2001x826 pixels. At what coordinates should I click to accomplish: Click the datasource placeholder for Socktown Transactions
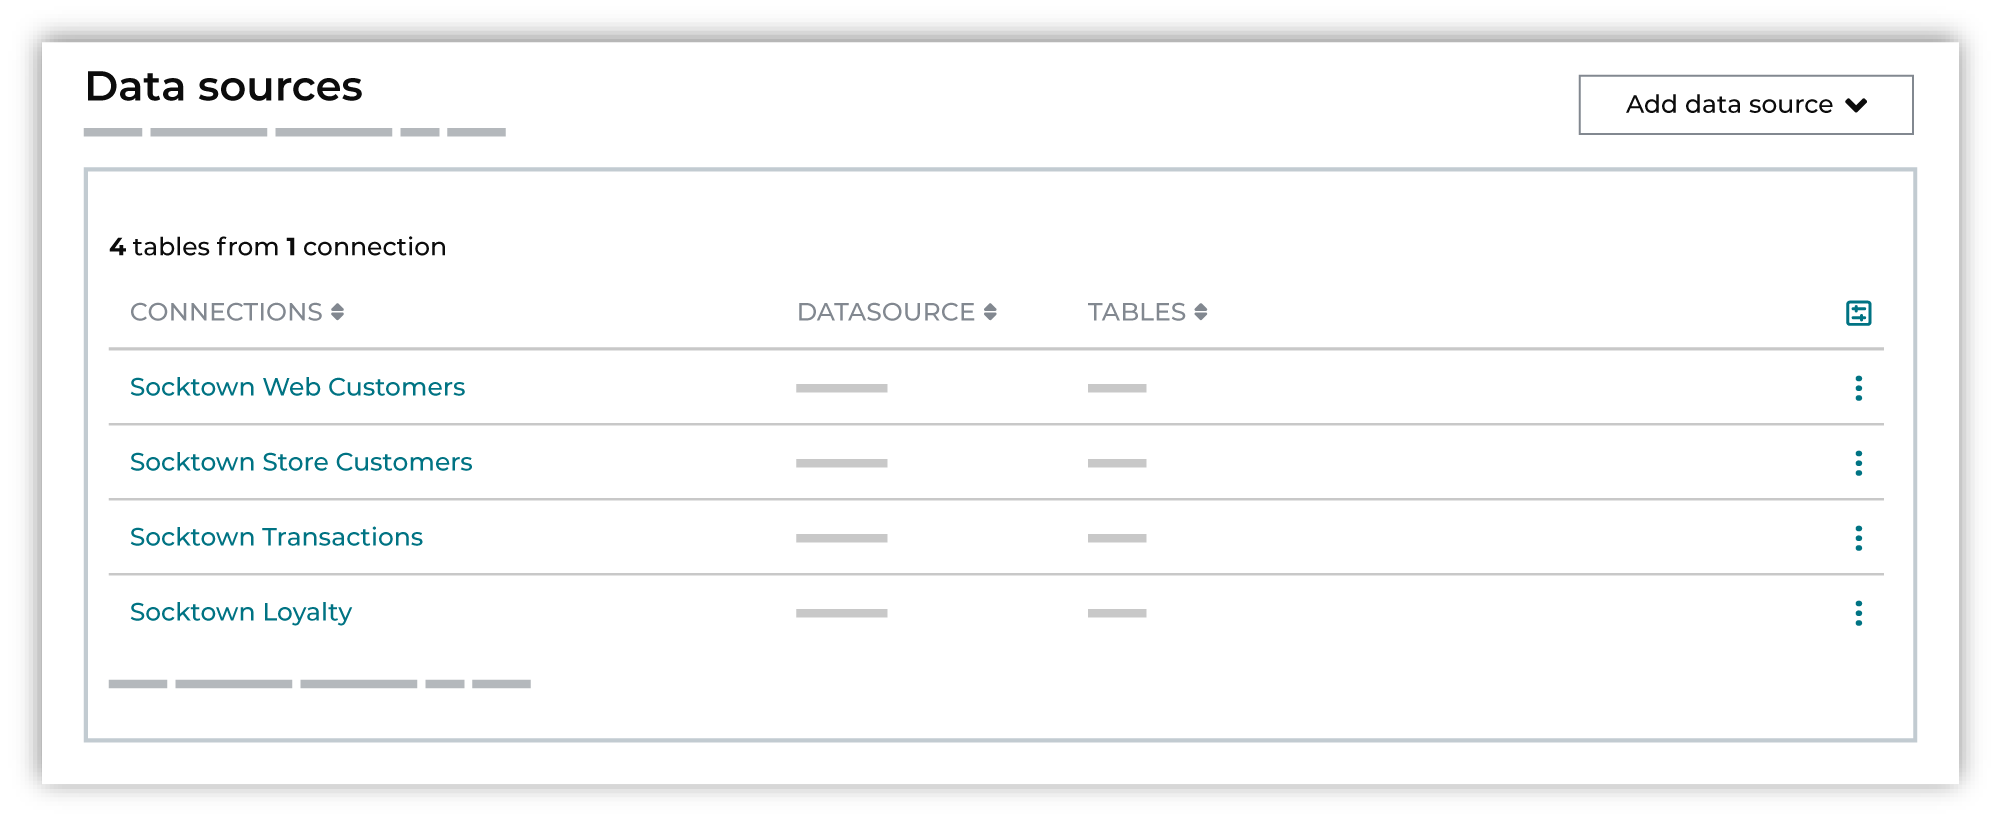[x=841, y=537]
